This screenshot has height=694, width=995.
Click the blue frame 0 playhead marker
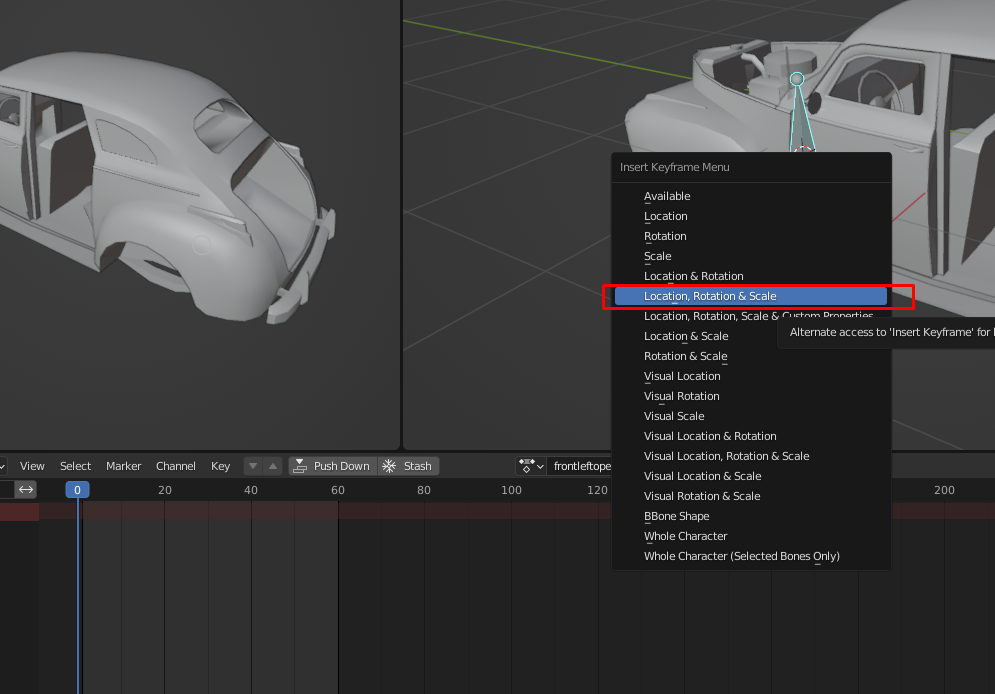tap(77, 490)
